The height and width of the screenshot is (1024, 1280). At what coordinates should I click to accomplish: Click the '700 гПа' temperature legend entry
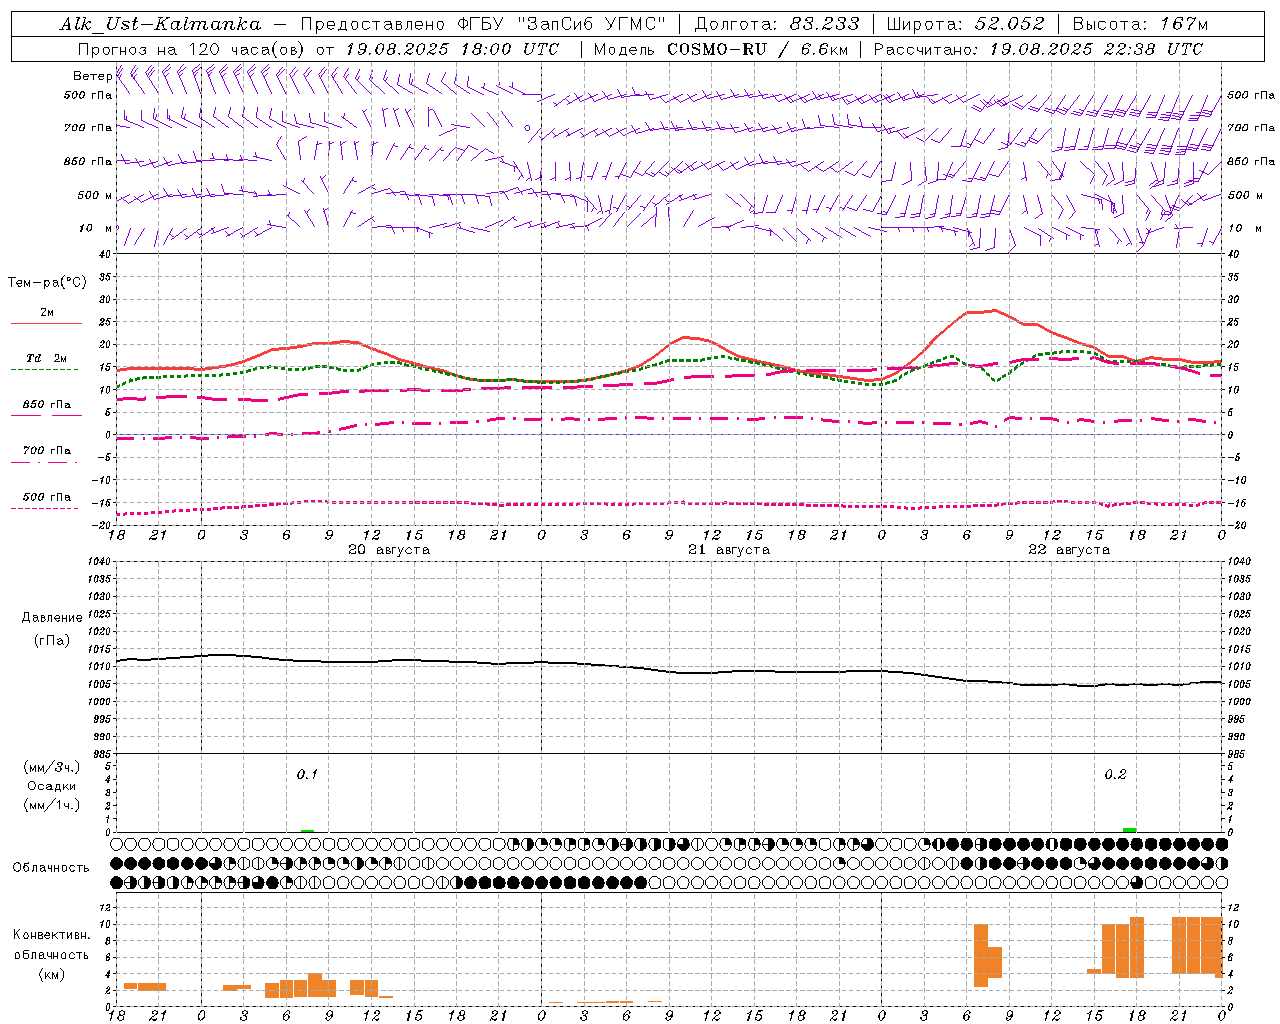point(47,451)
